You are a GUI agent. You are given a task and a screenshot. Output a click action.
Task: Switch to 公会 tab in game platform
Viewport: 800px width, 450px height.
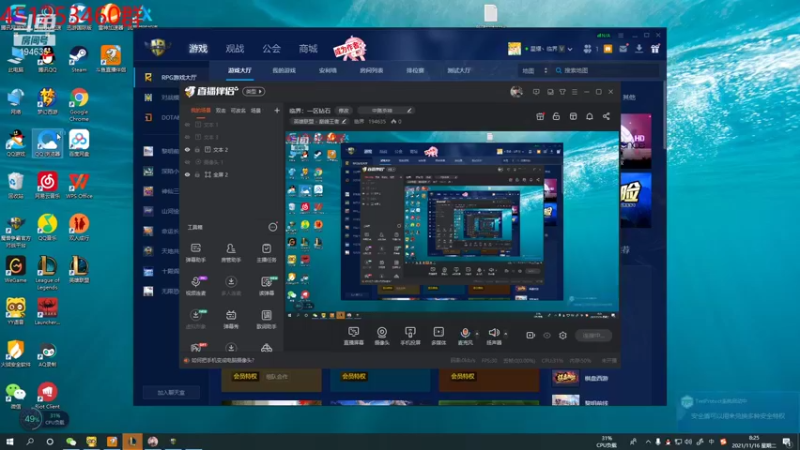(271, 48)
